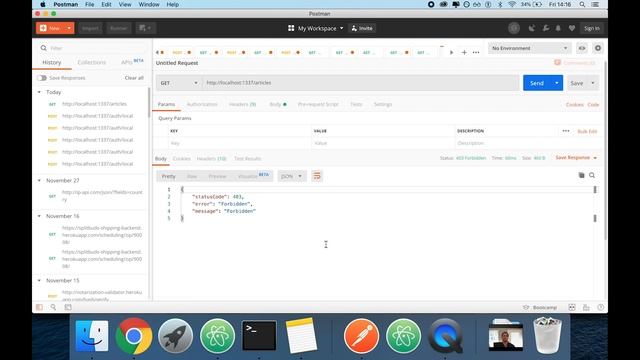Open the wrench settings icon
The height and width of the screenshot is (360, 640).
coord(545,28)
